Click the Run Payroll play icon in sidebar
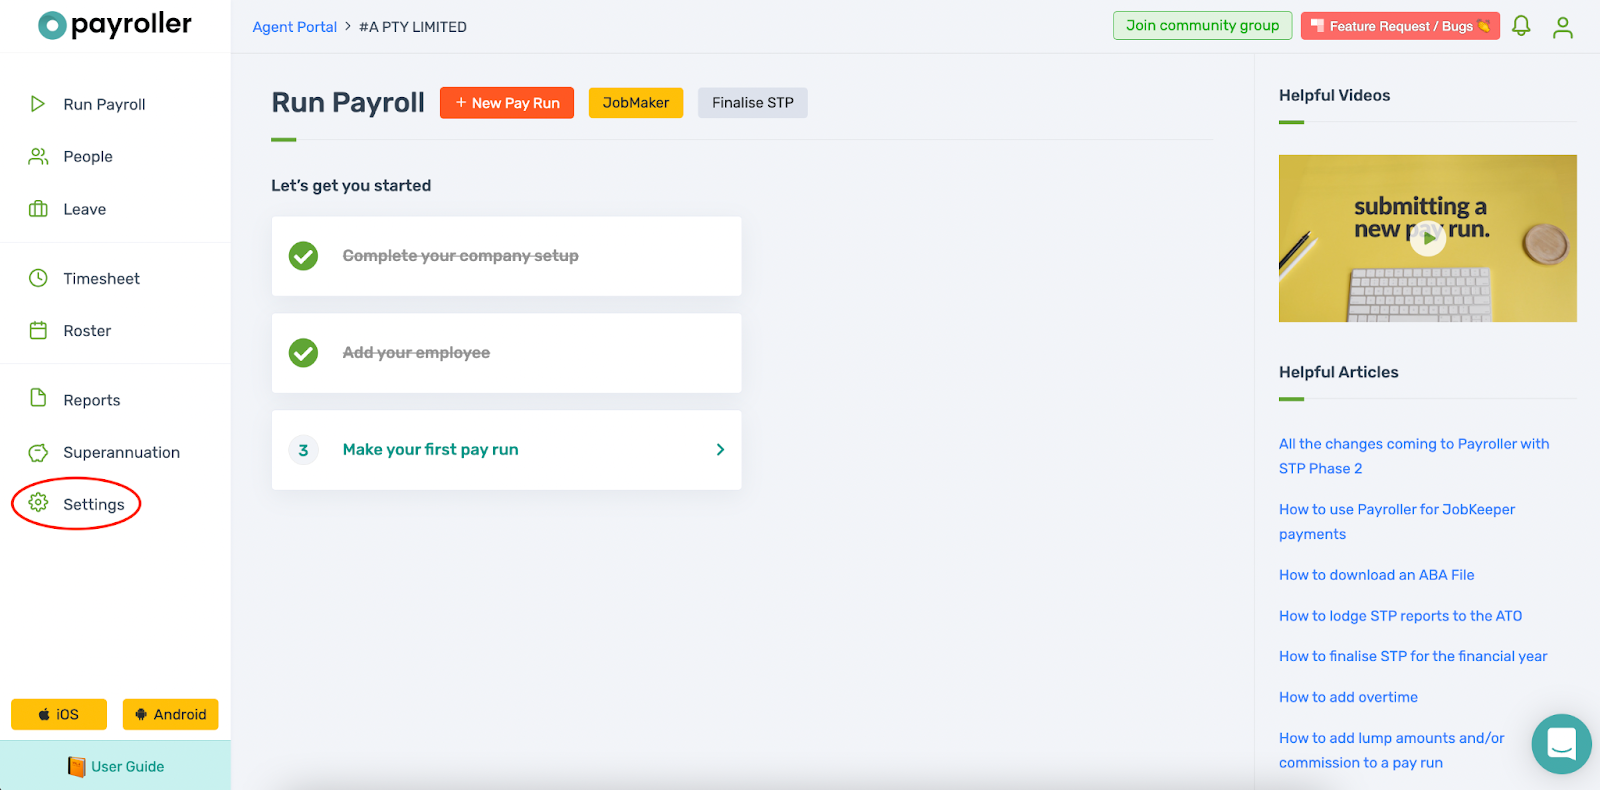Image resolution: width=1600 pixels, height=790 pixels. 38,104
